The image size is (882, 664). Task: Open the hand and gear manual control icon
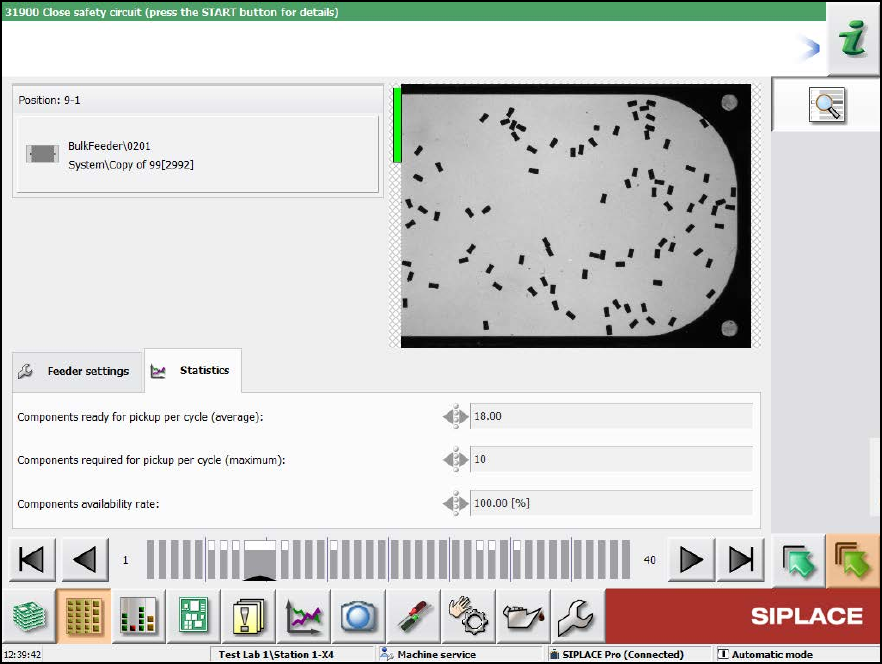pyautogui.click(x=469, y=616)
